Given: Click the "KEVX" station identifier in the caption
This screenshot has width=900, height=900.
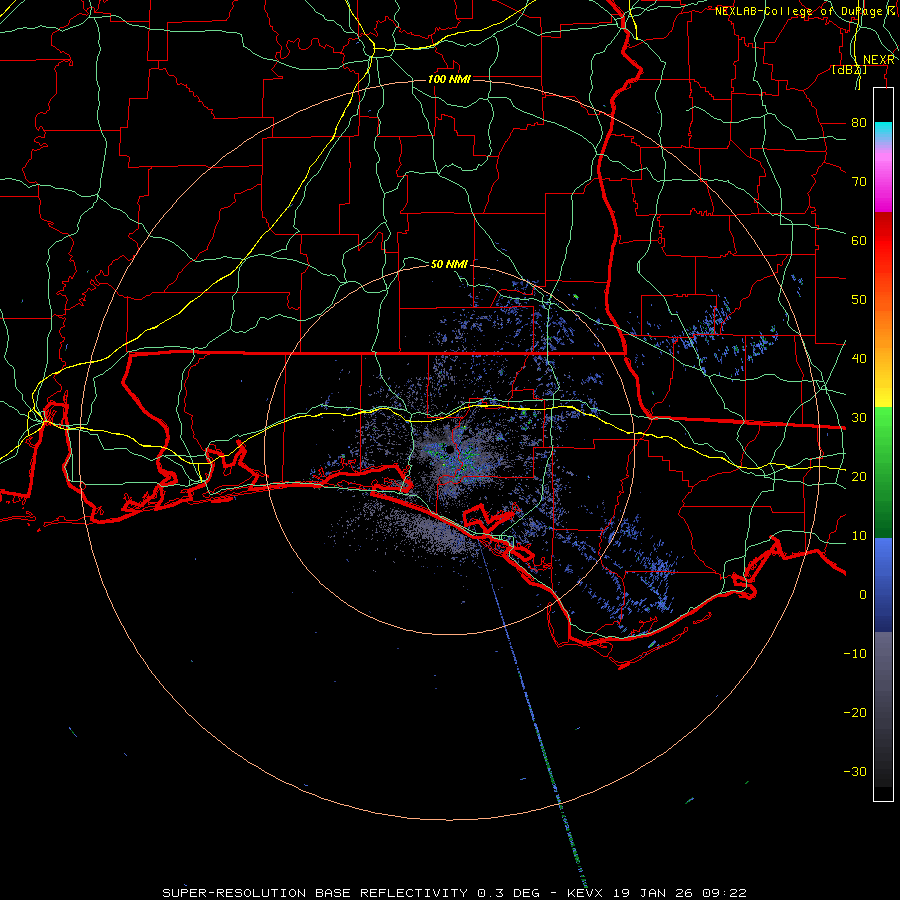Looking at the screenshot, I should coord(584,893).
